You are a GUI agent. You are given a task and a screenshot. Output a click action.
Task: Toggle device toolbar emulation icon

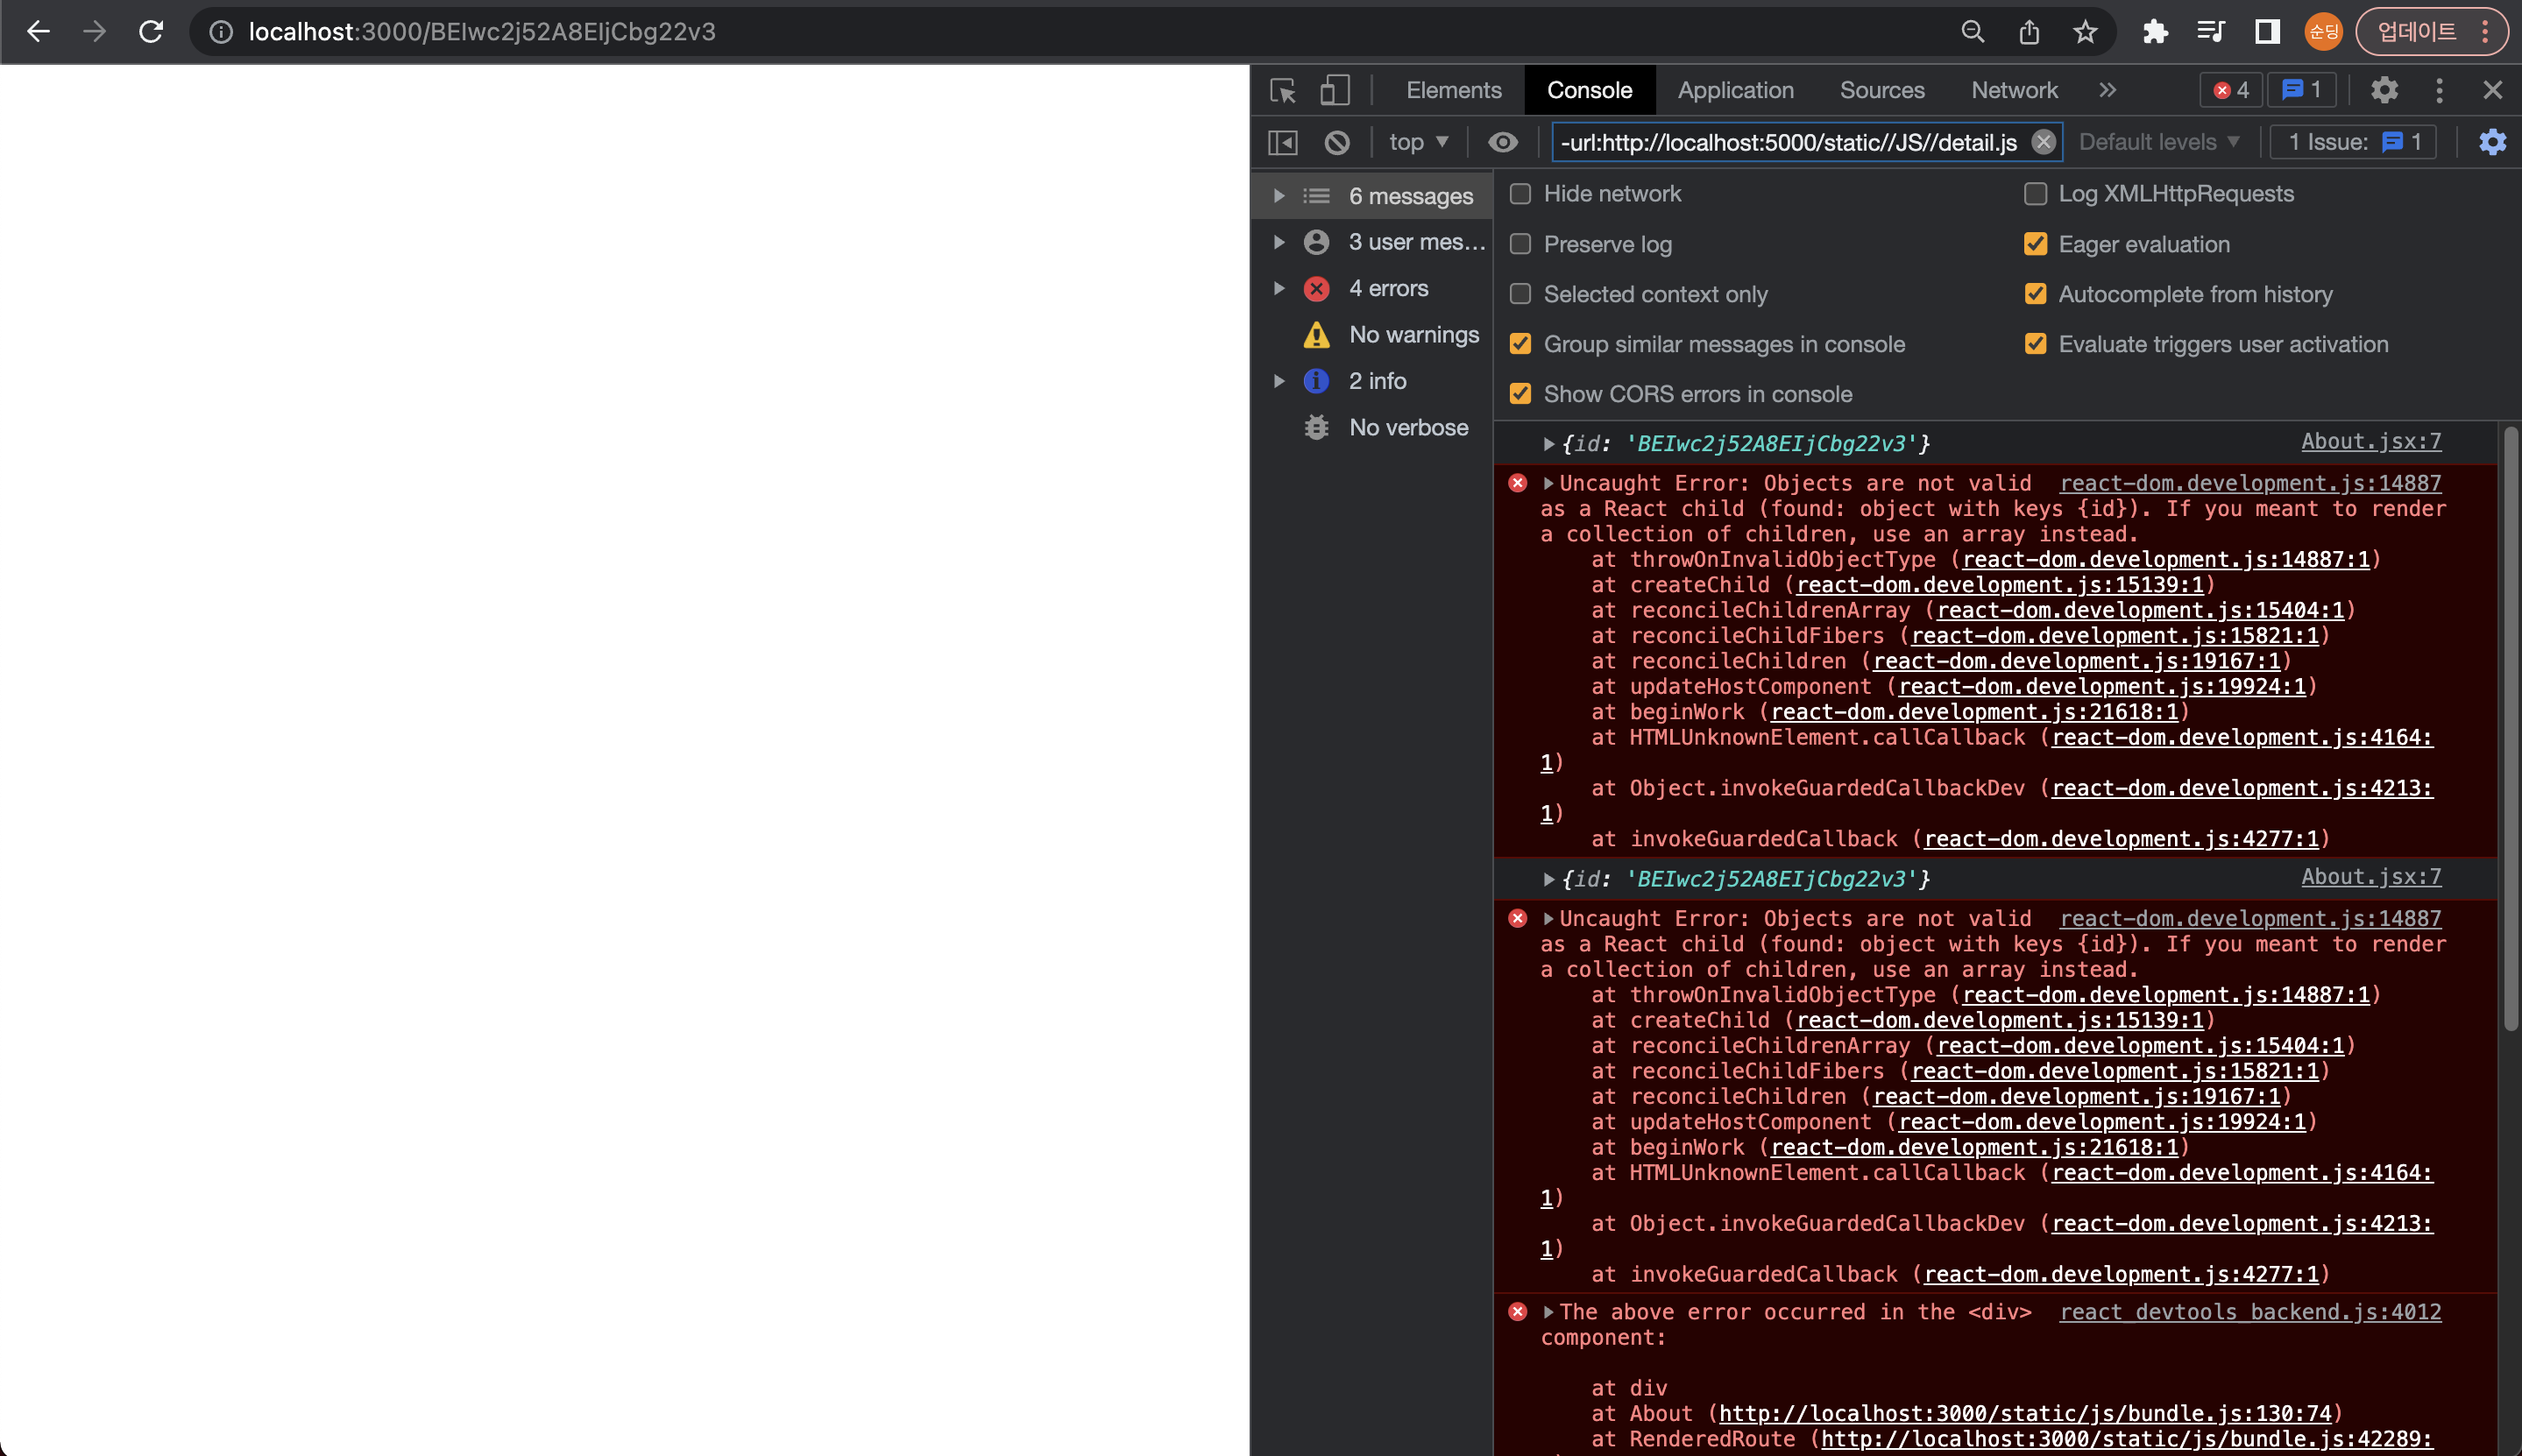[1334, 90]
